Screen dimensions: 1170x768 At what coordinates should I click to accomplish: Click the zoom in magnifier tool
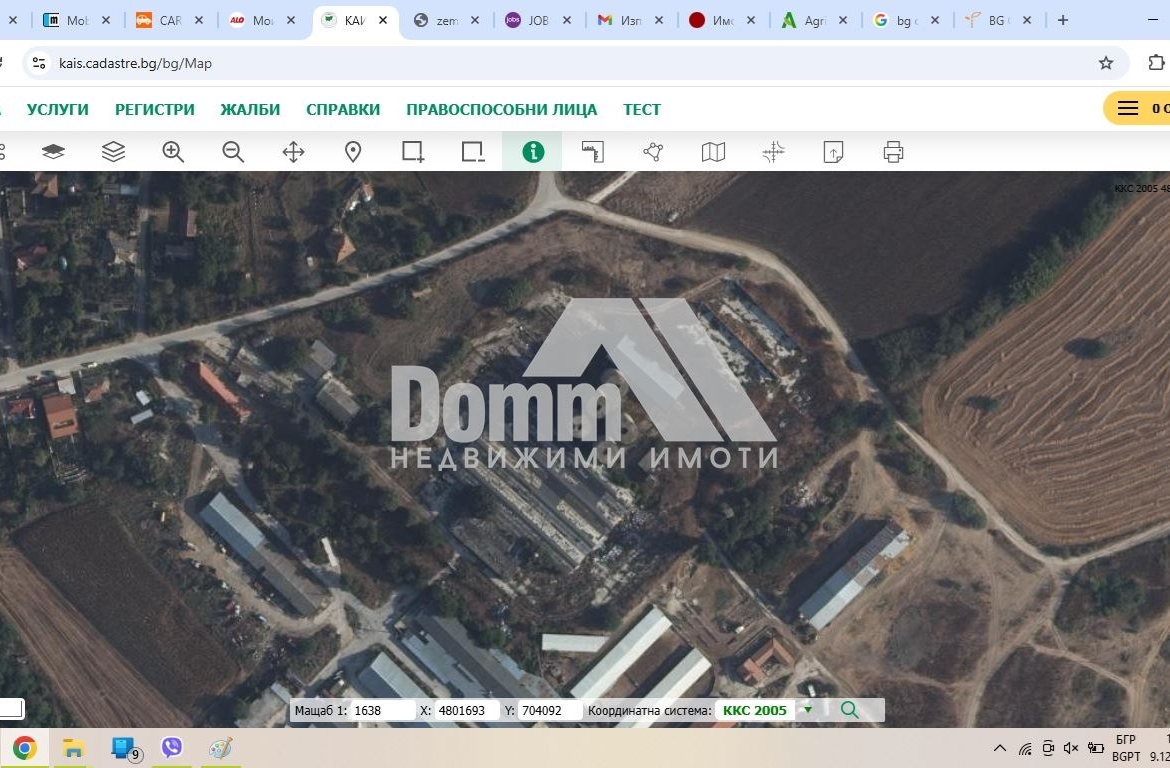tap(173, 152)
